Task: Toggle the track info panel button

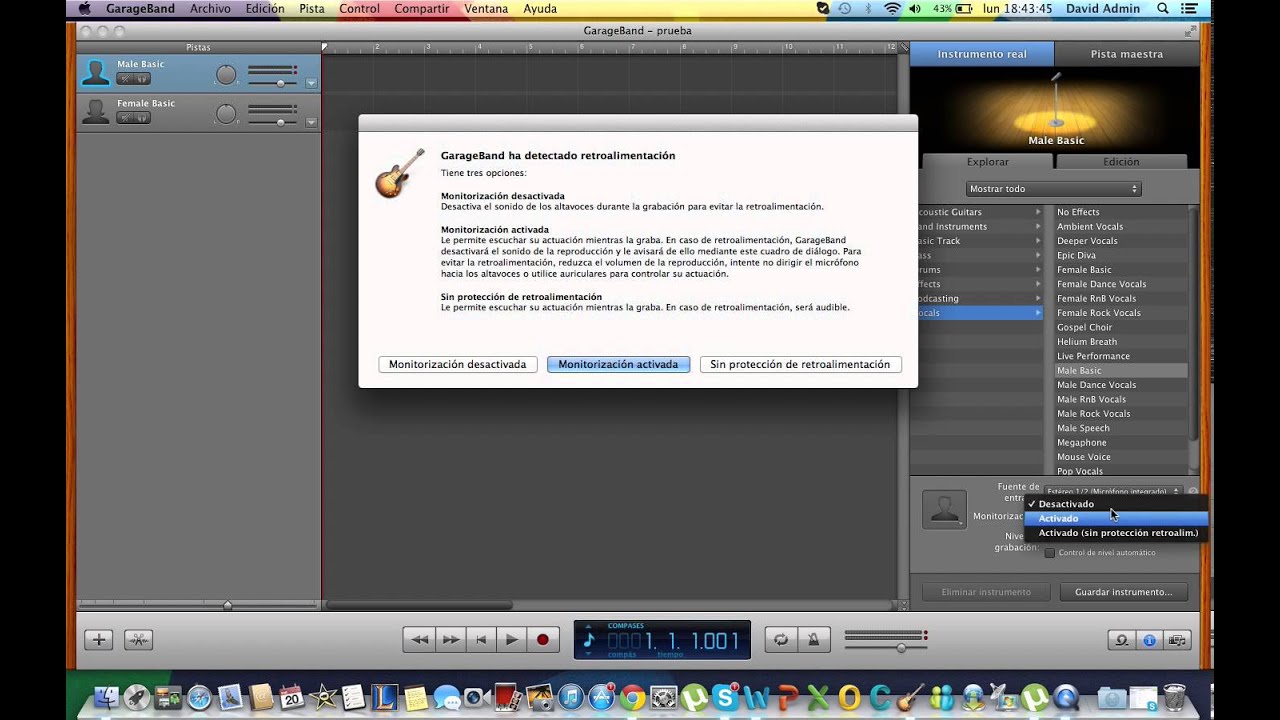Action: click(x=1150, y=640)
